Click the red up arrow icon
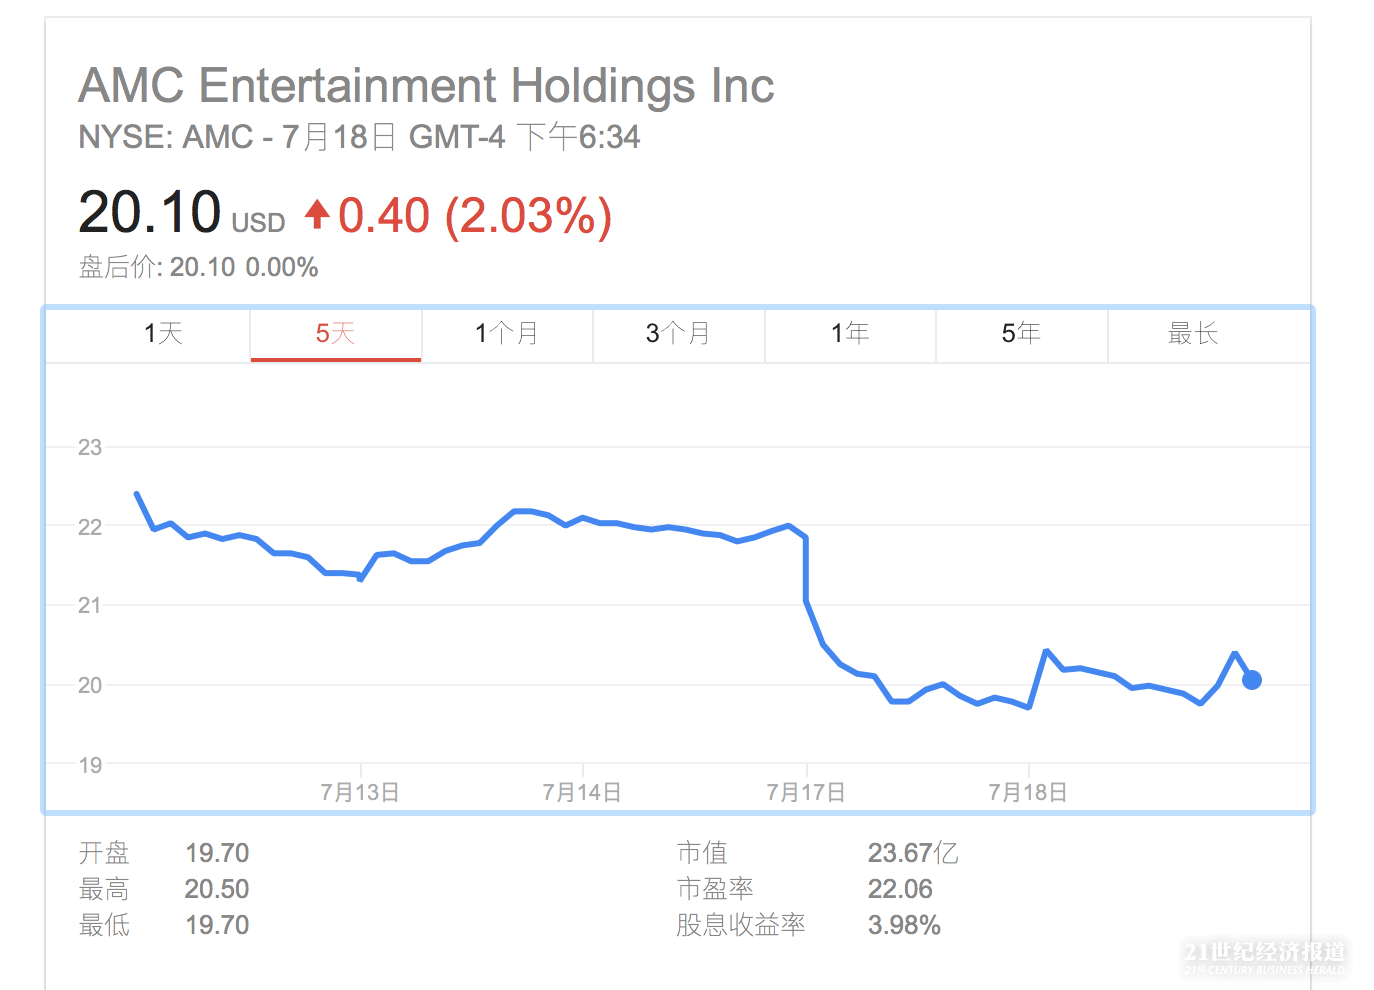The height and width of the screenshot is (990, 1374). pos(317,213)
